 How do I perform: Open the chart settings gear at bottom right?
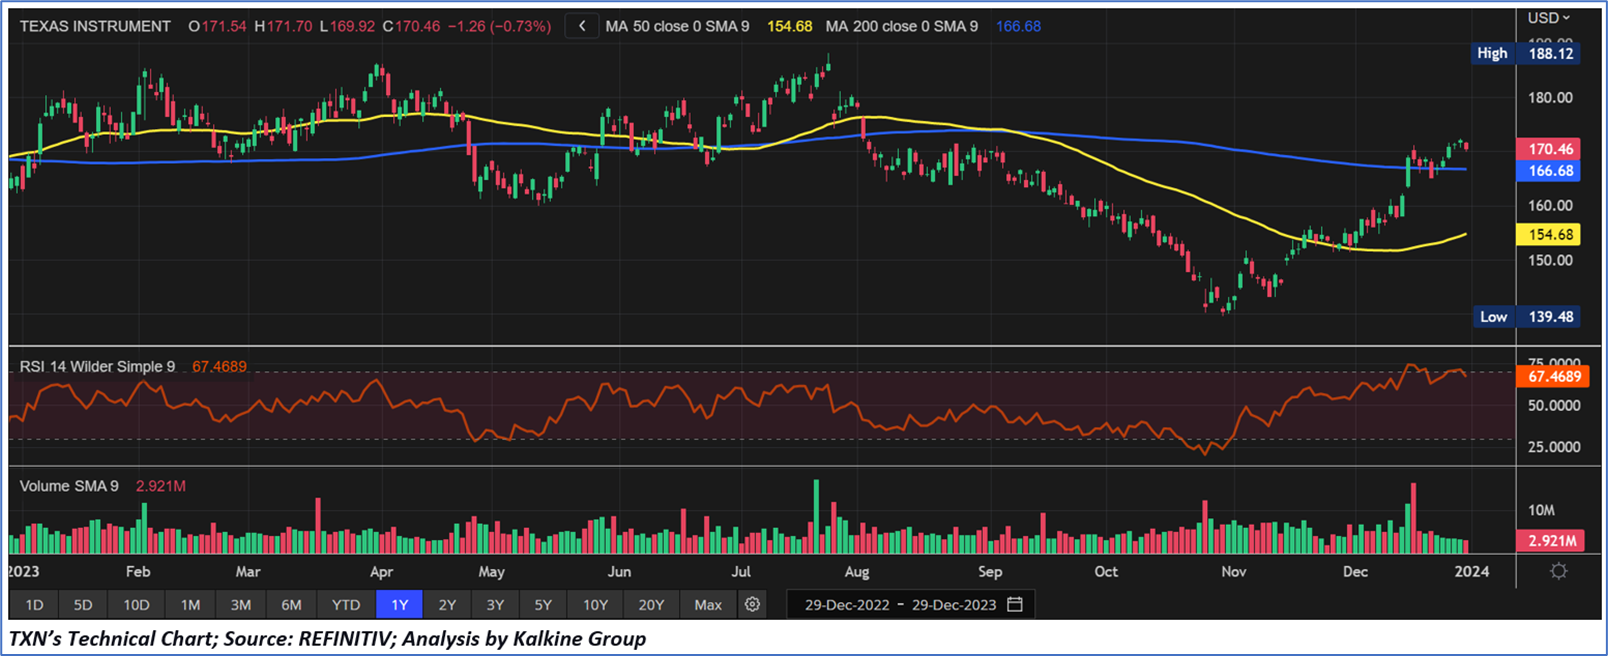(1558, 571)
